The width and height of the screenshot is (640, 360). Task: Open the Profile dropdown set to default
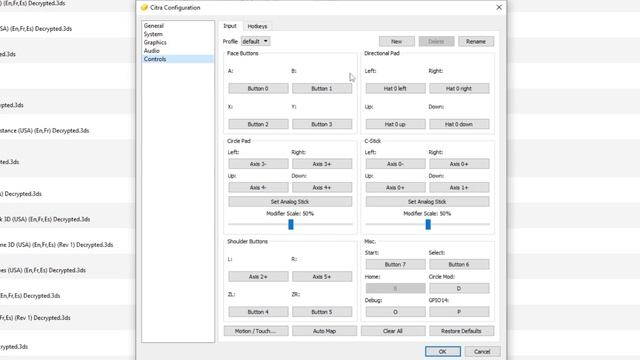coord(255,41)
